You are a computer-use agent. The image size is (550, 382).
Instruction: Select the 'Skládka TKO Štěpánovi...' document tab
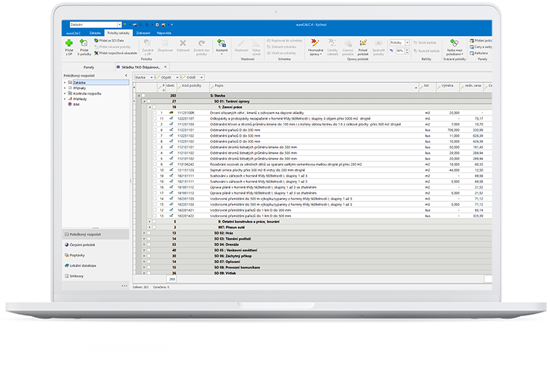click(141, 67)
